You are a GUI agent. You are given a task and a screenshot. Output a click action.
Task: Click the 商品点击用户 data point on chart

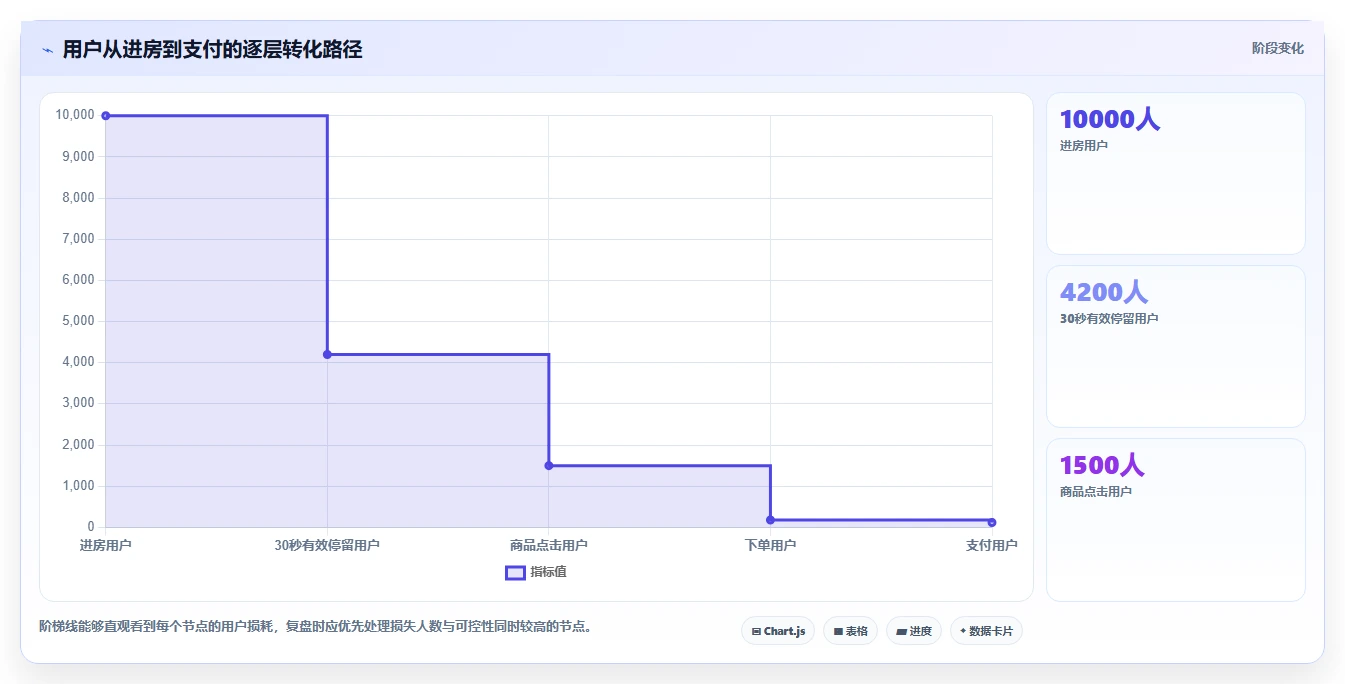[x=549, y=465]
